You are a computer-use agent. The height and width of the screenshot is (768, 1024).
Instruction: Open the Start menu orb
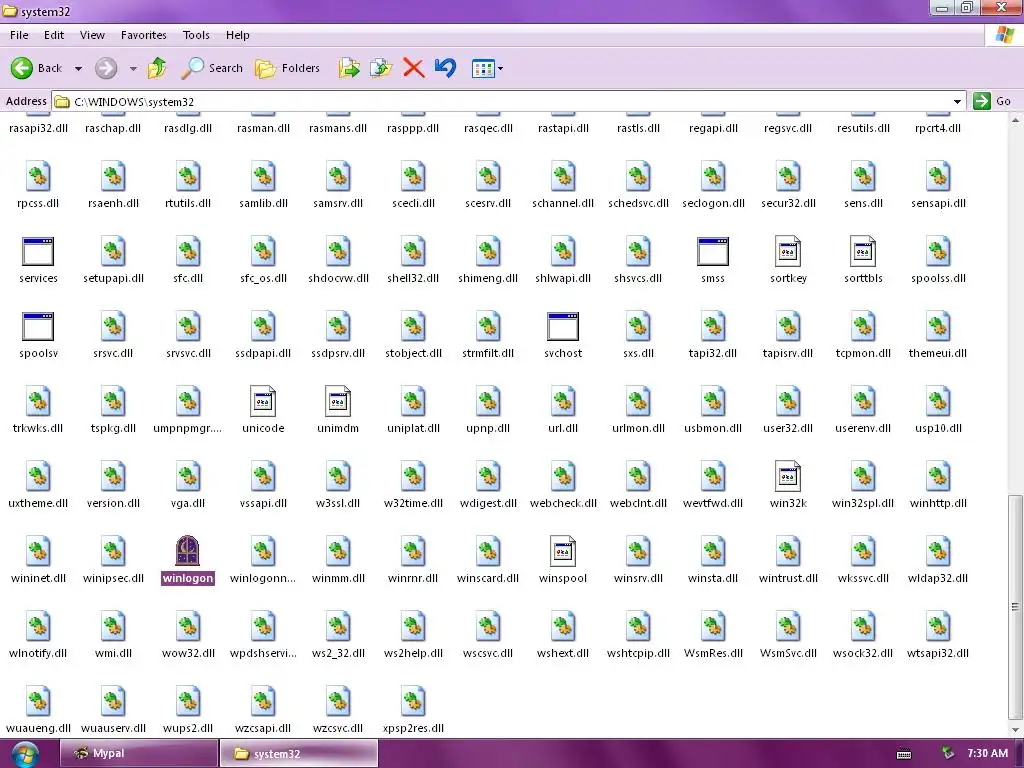pos(24,754)
